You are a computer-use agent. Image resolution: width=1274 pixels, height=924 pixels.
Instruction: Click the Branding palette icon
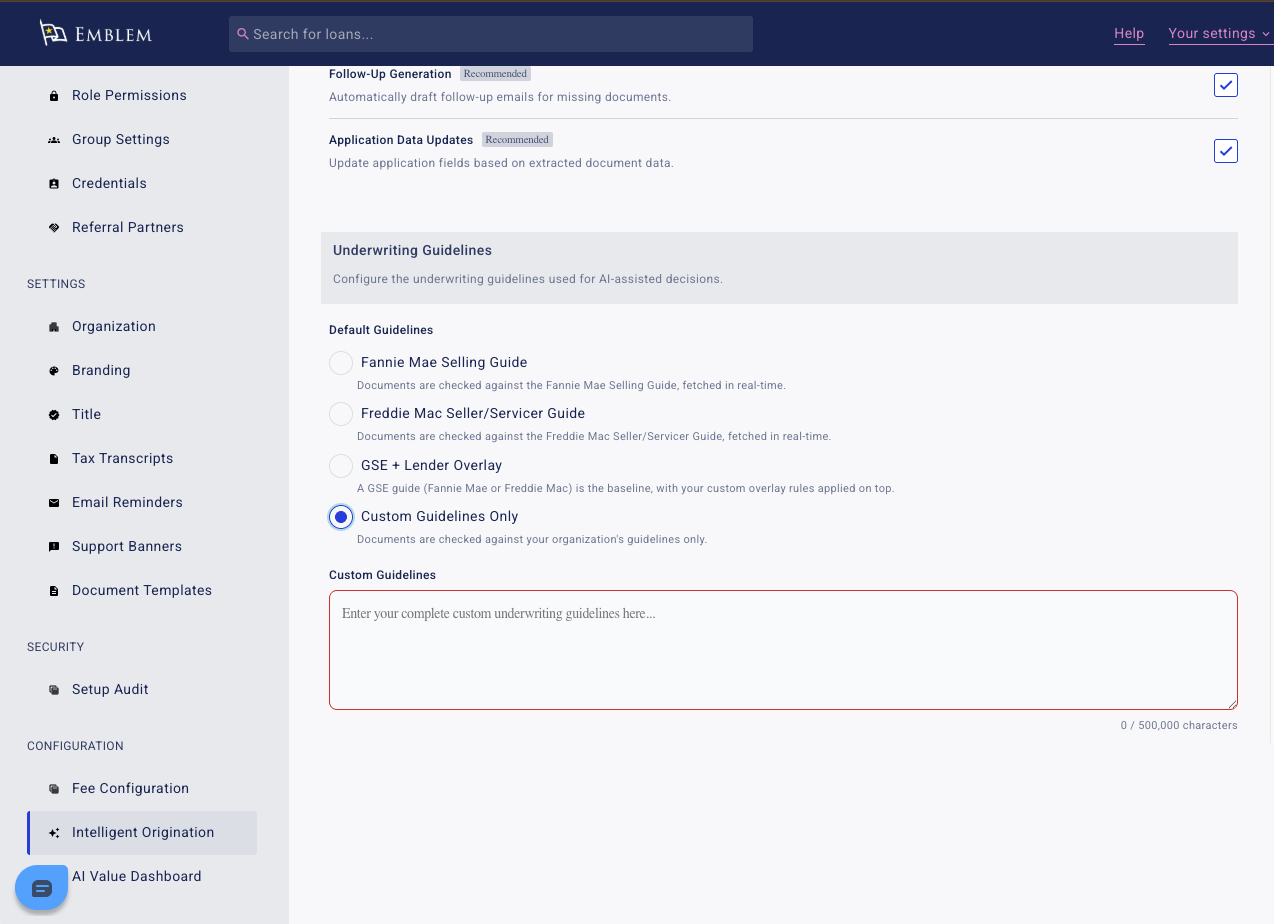click(54, 371)
